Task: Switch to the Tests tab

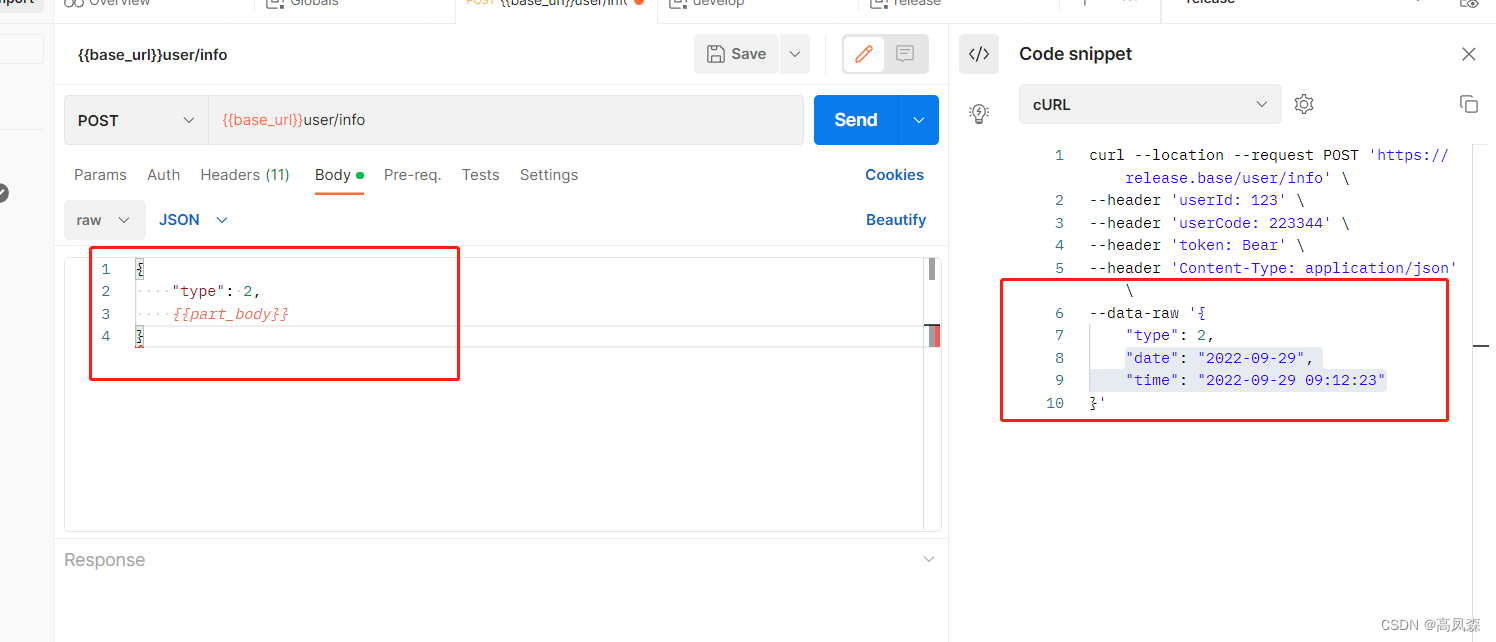Action: [480, 175]
